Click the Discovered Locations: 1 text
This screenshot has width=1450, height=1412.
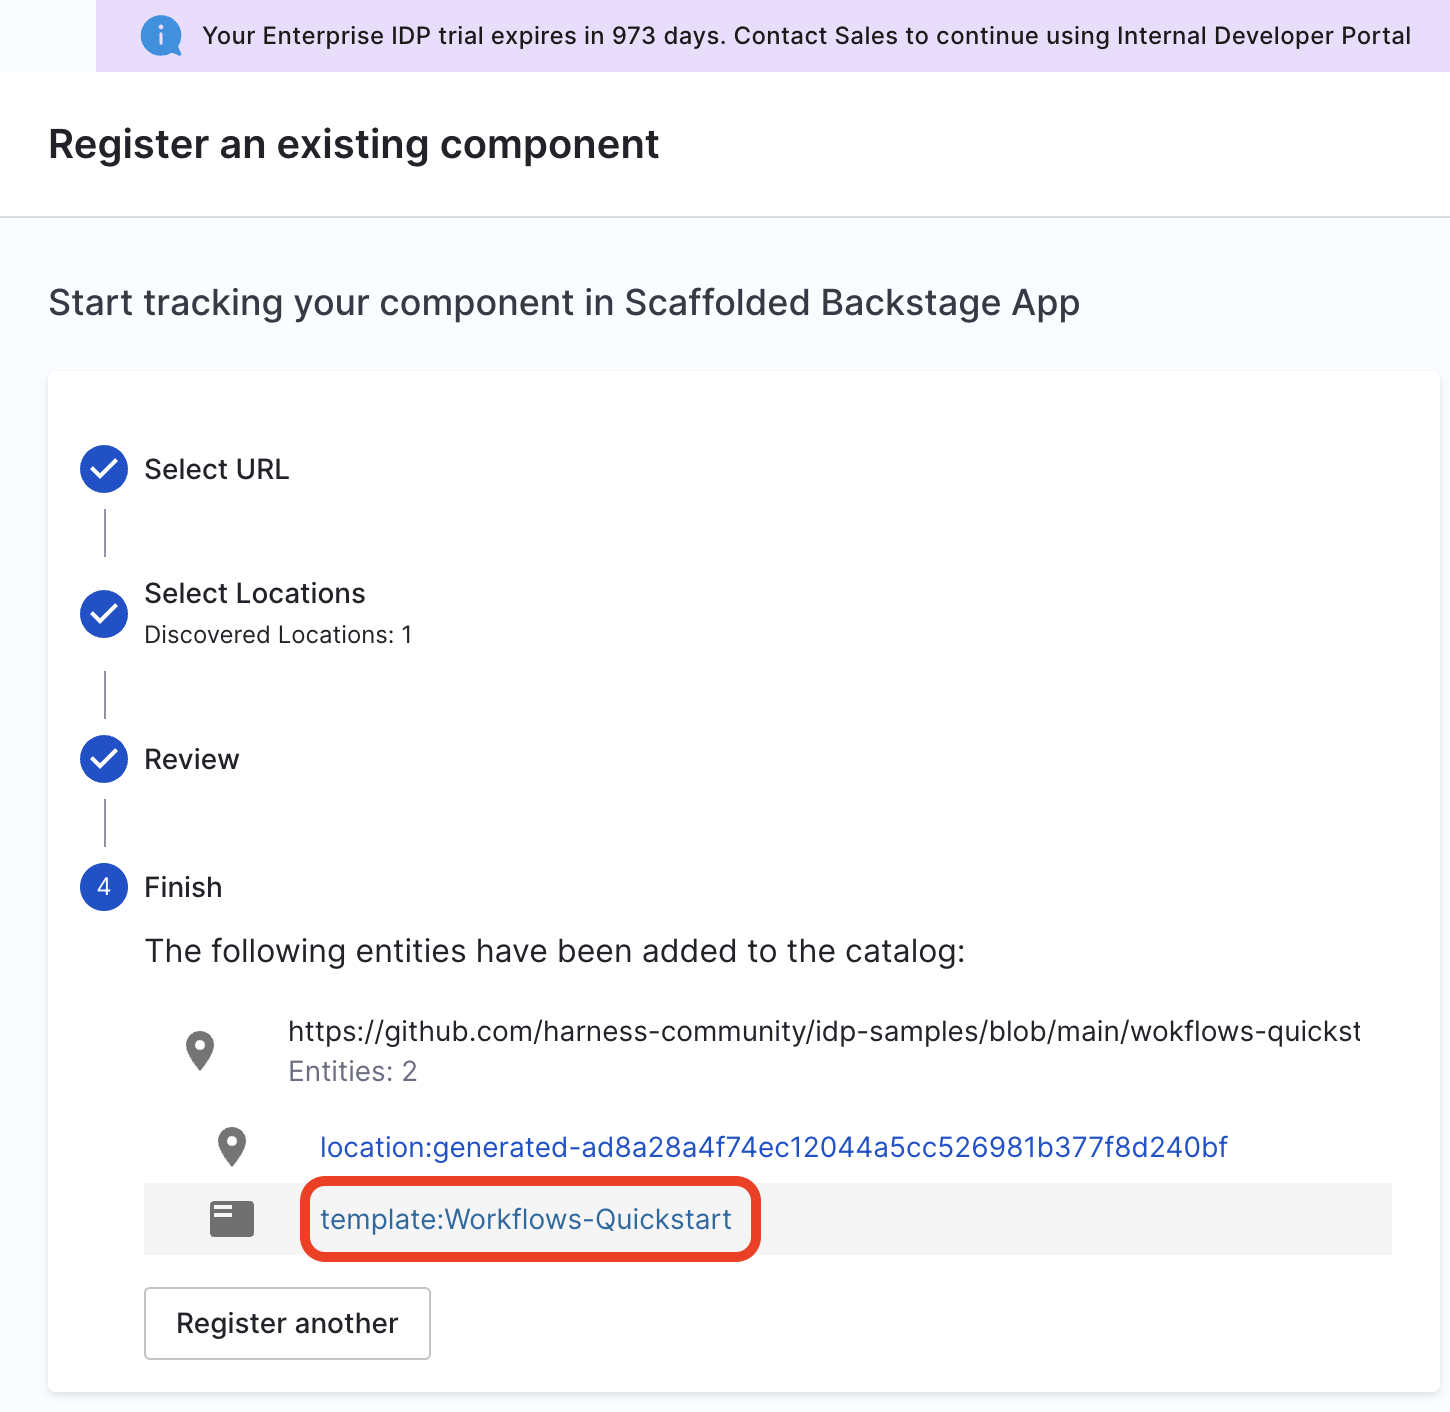pyautogui.click(x=278, y=635)
